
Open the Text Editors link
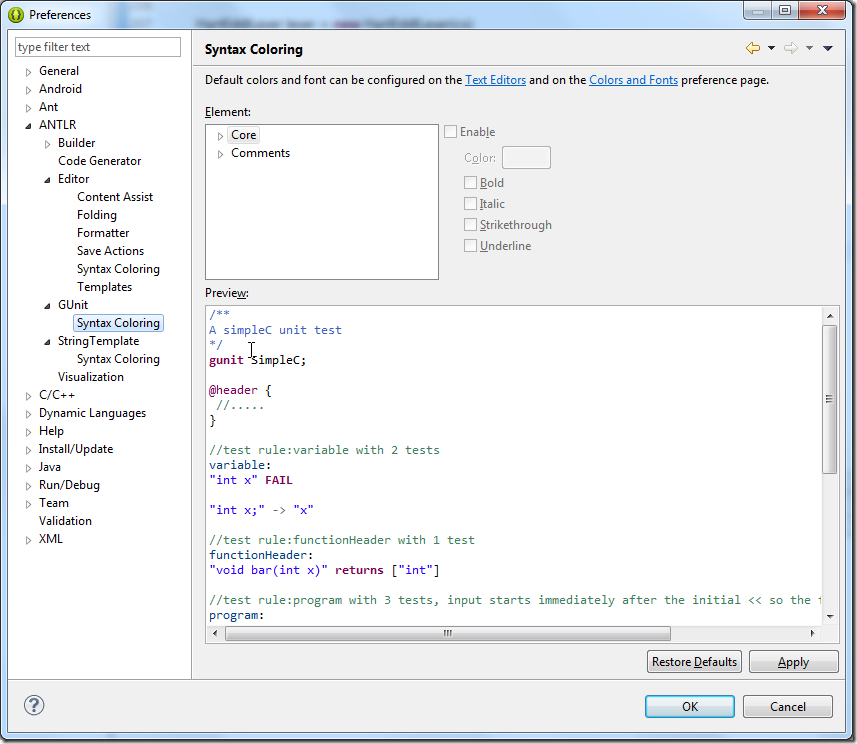pyautogui.click(x=495, y=80)
